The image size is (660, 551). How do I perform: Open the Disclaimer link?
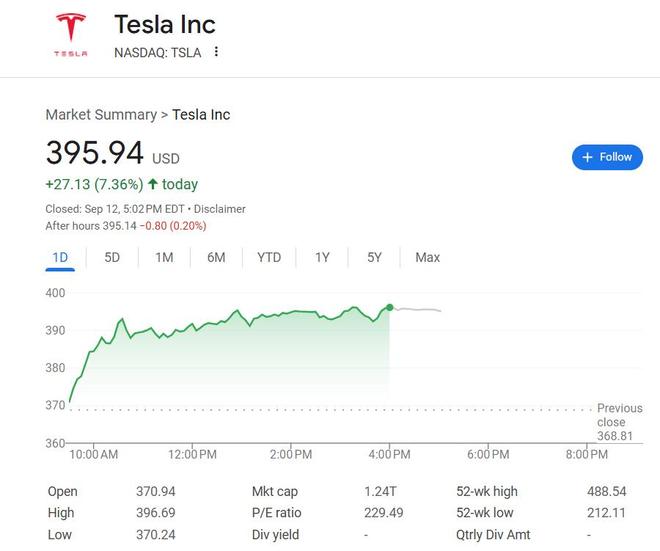[x=219, y=209]
